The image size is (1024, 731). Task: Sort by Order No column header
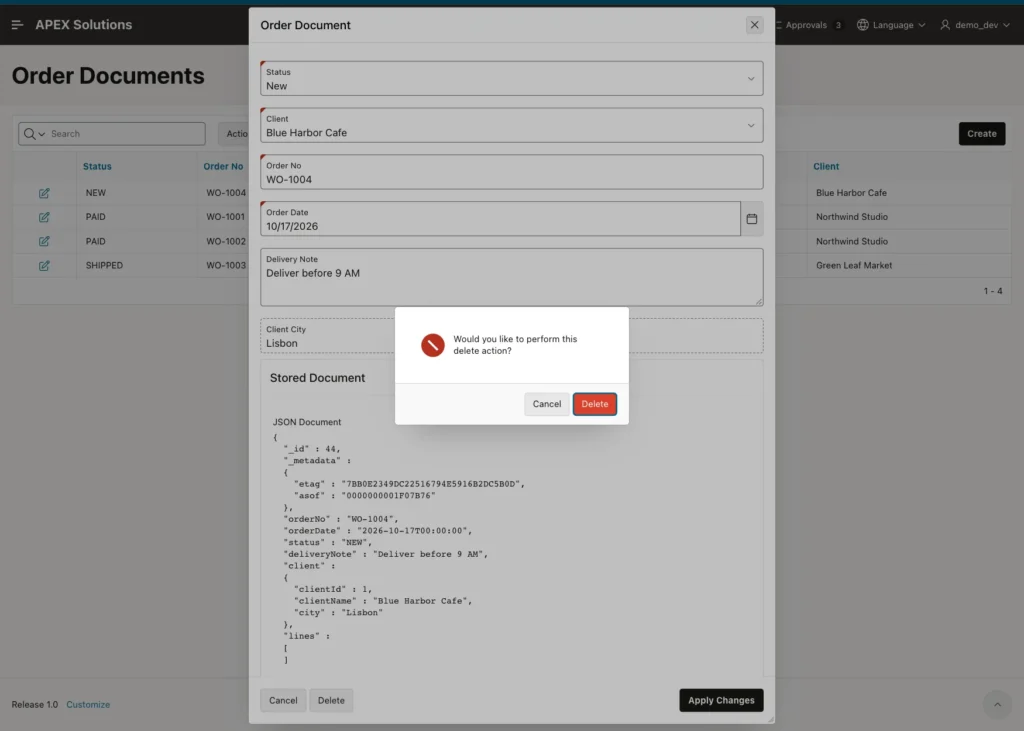[223, 166]
